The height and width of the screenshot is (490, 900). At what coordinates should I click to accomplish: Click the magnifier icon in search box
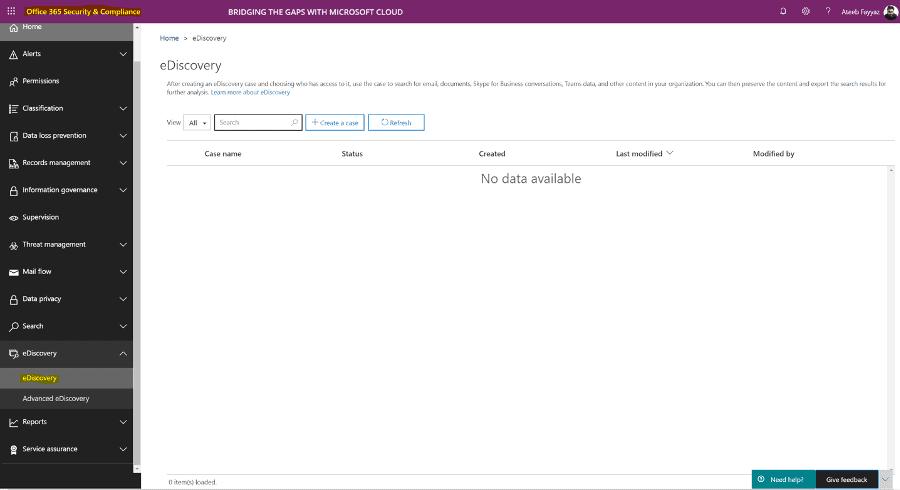coord(294,122)
